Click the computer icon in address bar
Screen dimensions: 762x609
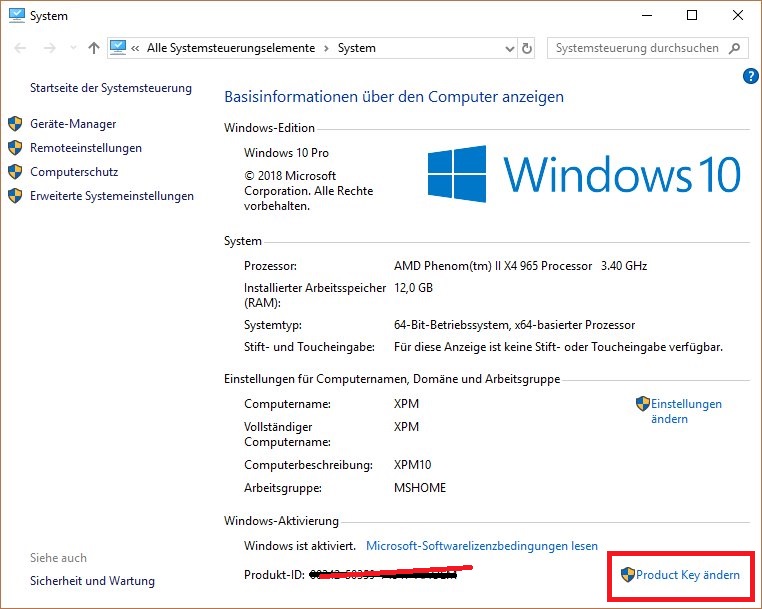[x=118, y=48]
